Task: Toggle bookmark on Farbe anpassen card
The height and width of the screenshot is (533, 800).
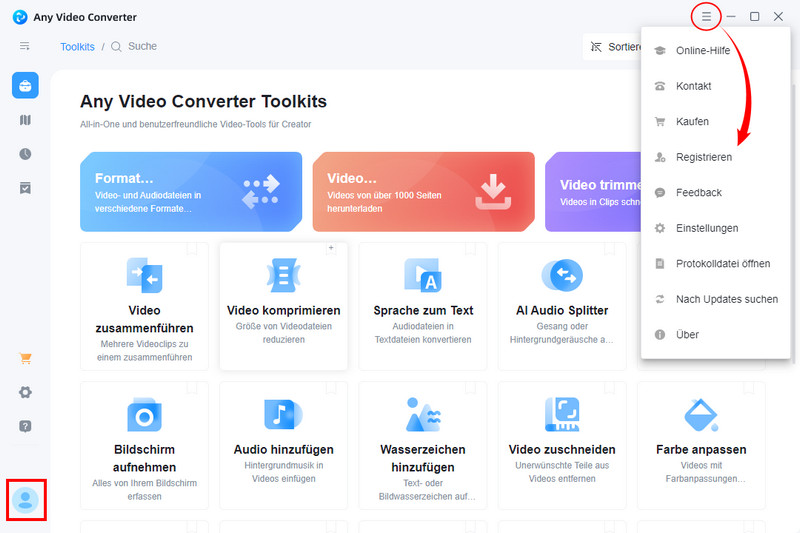Action: [x=749, y=388]
